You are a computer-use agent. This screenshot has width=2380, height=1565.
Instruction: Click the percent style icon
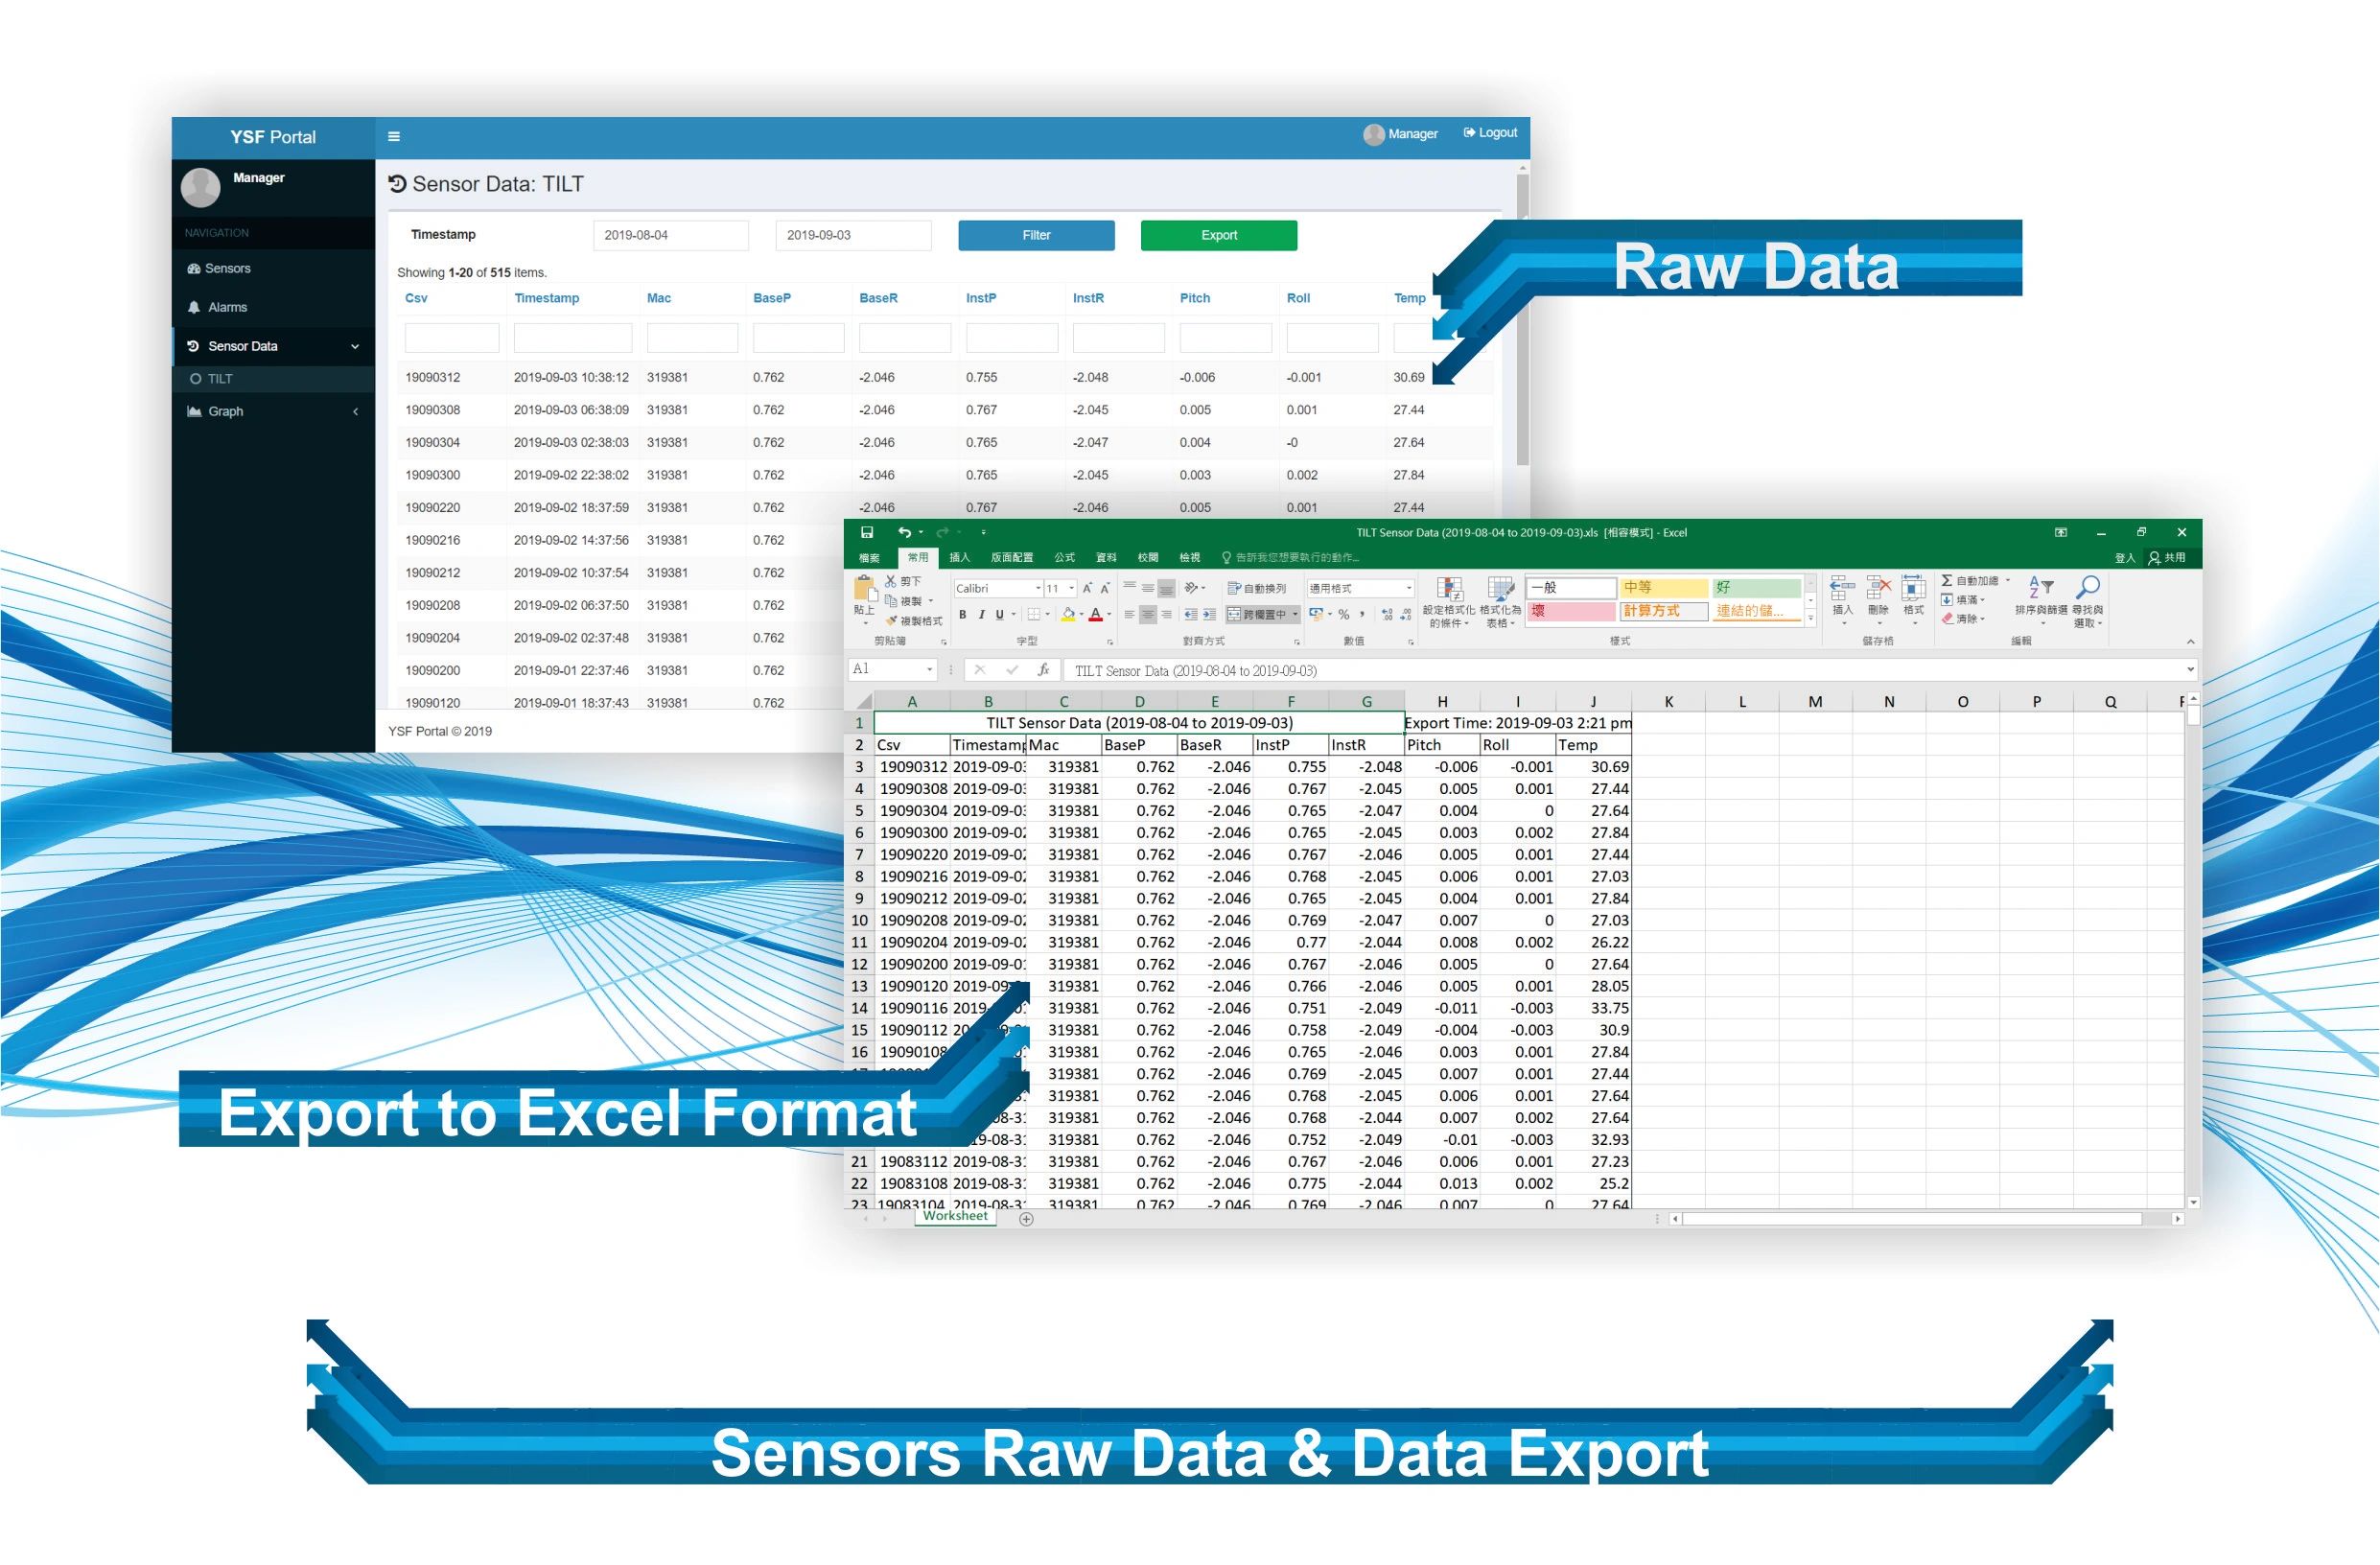pos(1344,614)
